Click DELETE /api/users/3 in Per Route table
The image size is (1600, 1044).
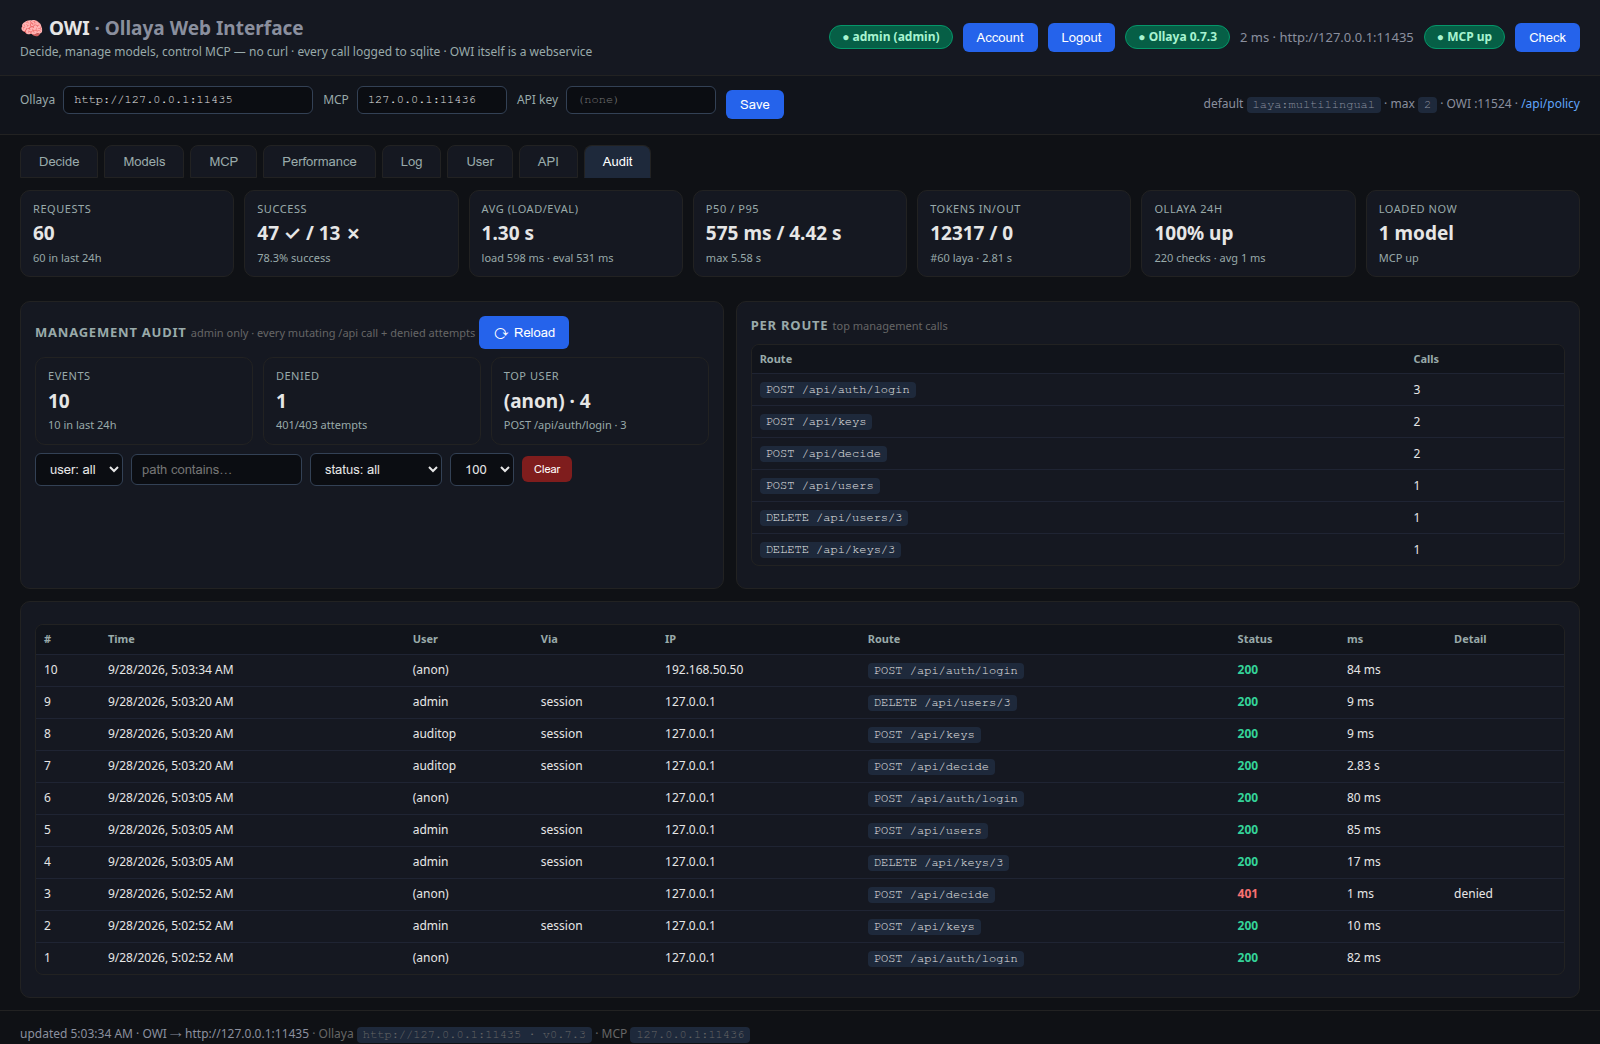coord(834,518)
